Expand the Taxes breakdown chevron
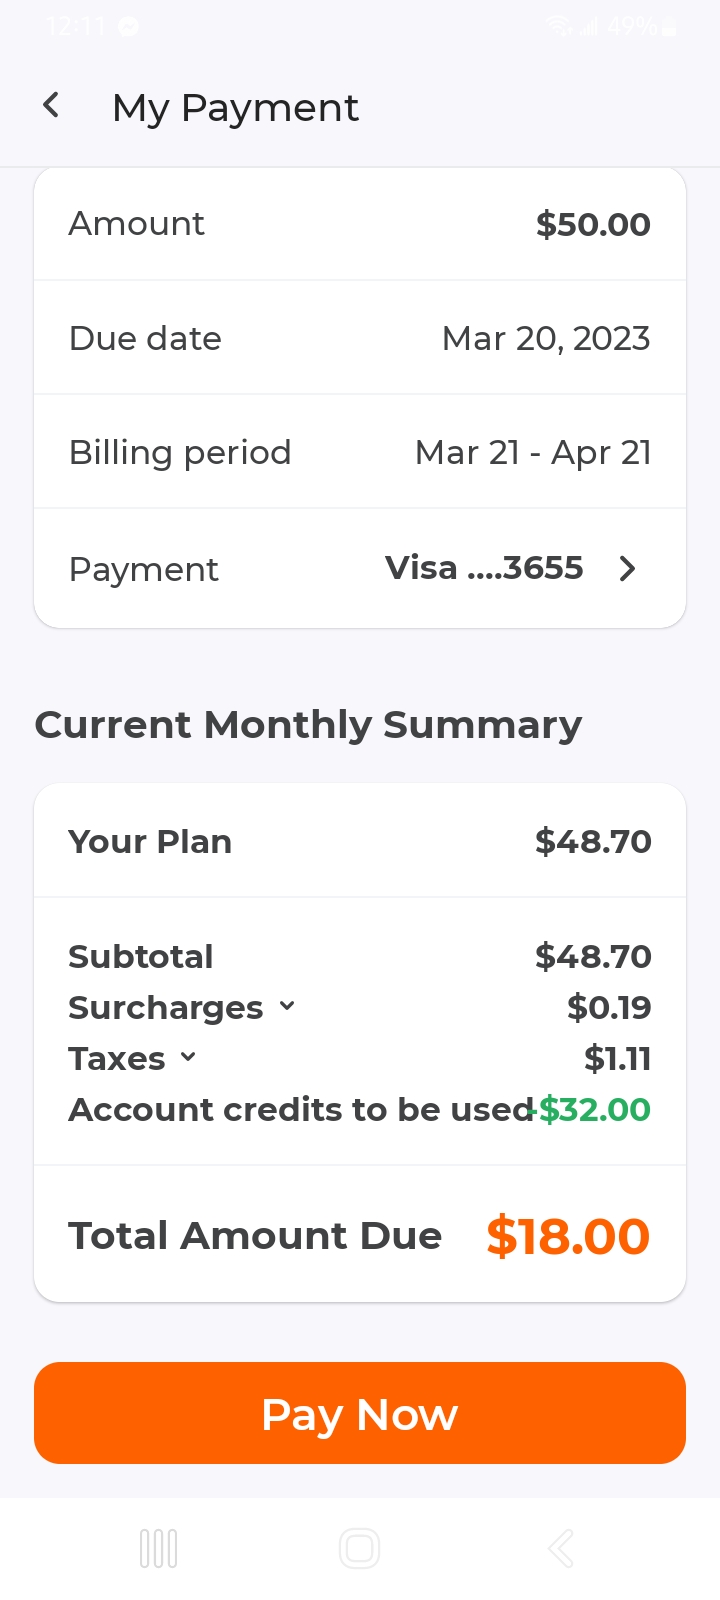This screenshot has height=1600, width=720. [188, 1057]
